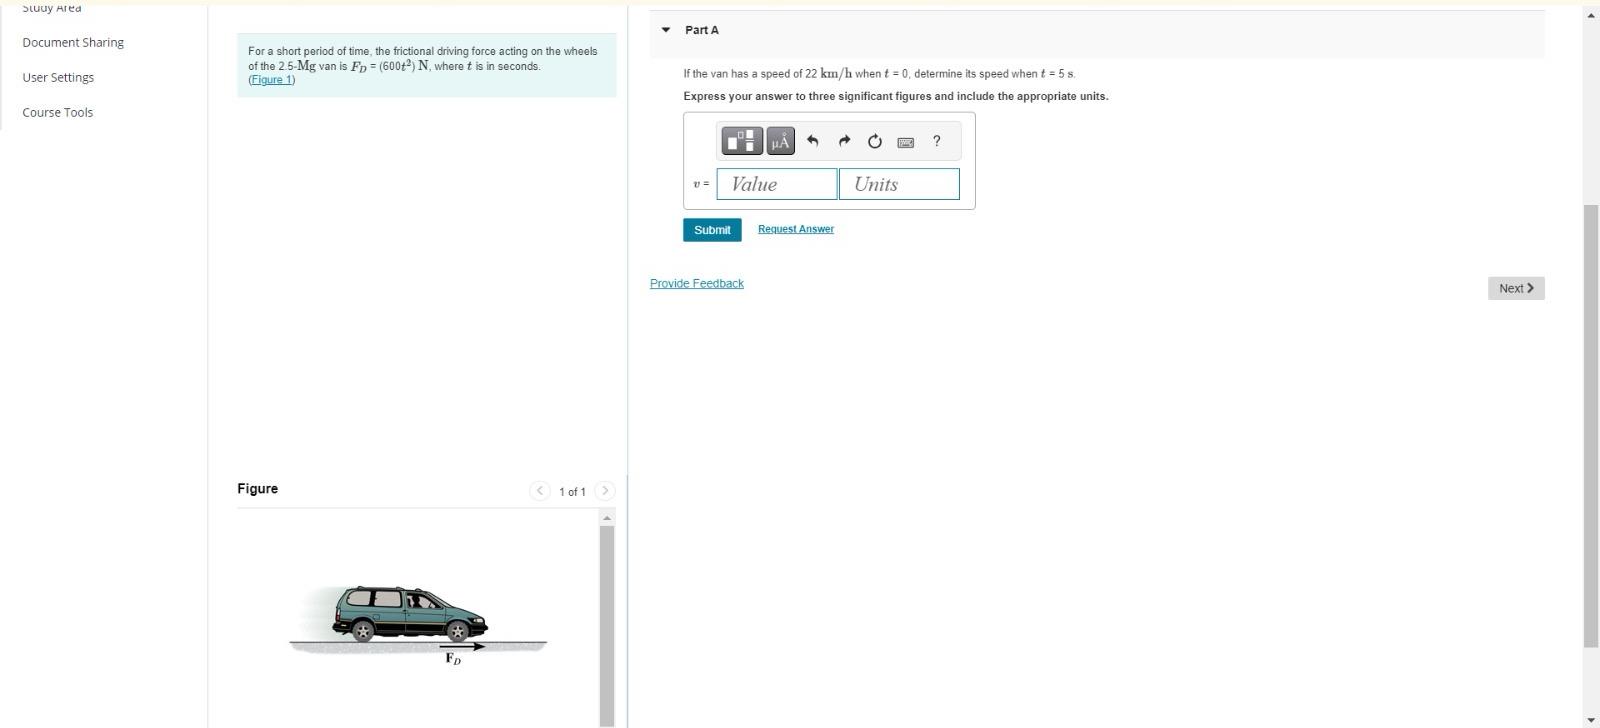1600x728 pixels.
Task: Go to next figure arrow
Action: click(x=604, y=490)
